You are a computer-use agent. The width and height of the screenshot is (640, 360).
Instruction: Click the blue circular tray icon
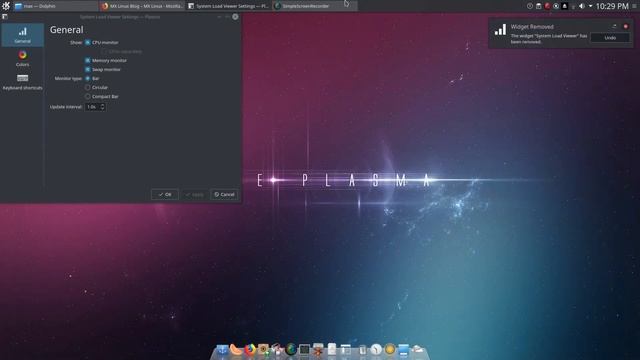click(556, 6)
